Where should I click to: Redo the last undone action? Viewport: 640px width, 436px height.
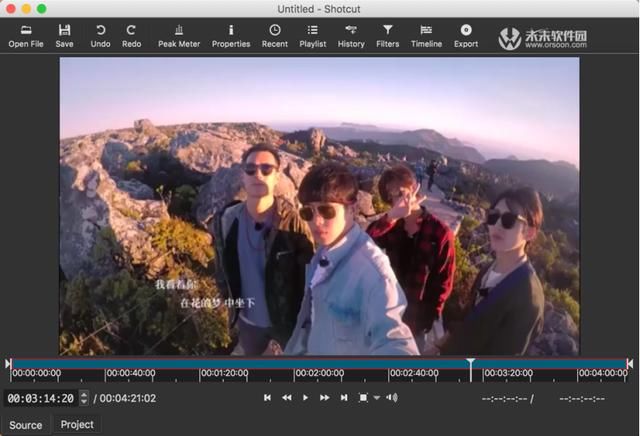click(x=131, y=36)
